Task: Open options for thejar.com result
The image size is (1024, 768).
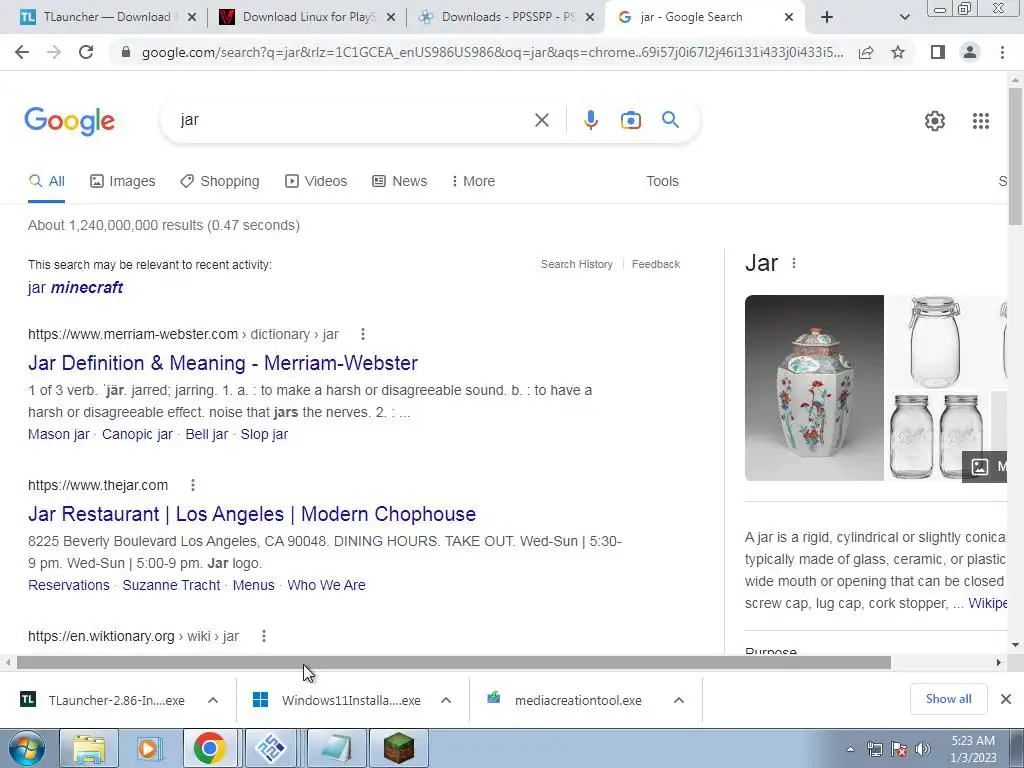Action: pyautogui.click(x=192, y=485)
